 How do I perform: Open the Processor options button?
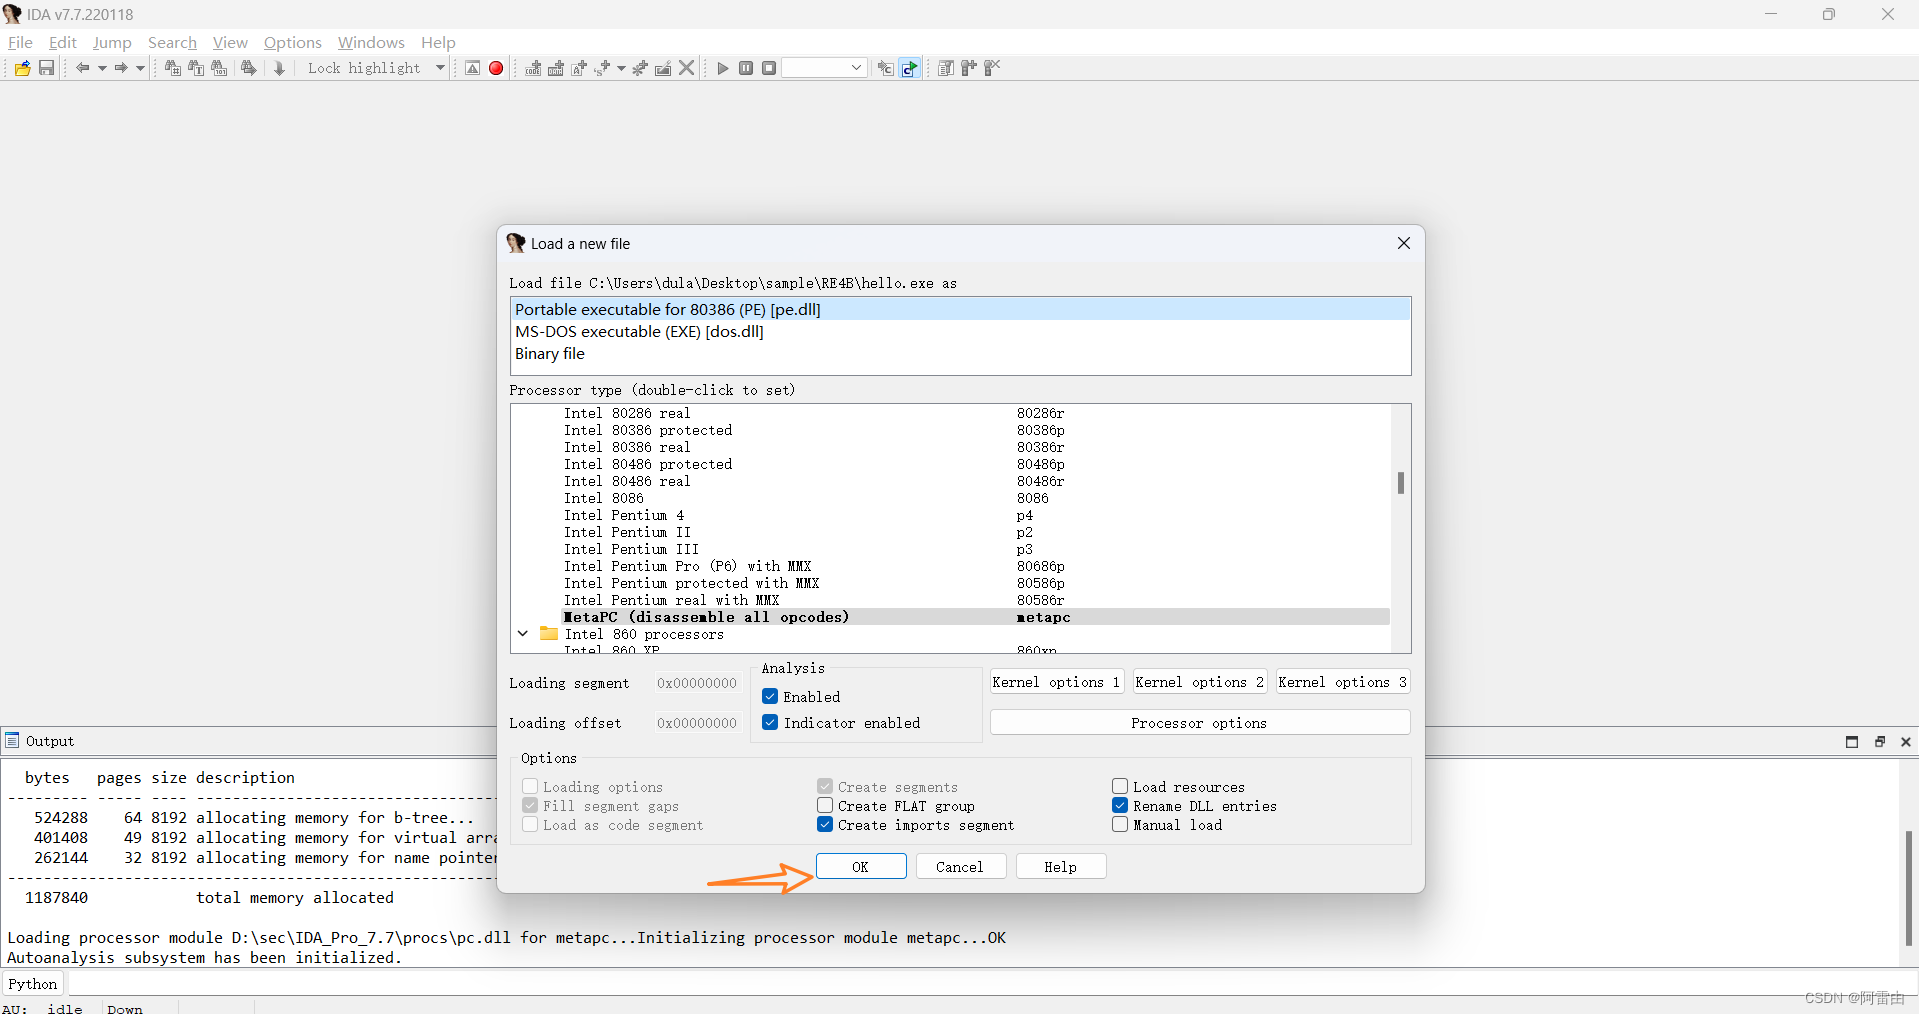click(x=1199, y=722)
